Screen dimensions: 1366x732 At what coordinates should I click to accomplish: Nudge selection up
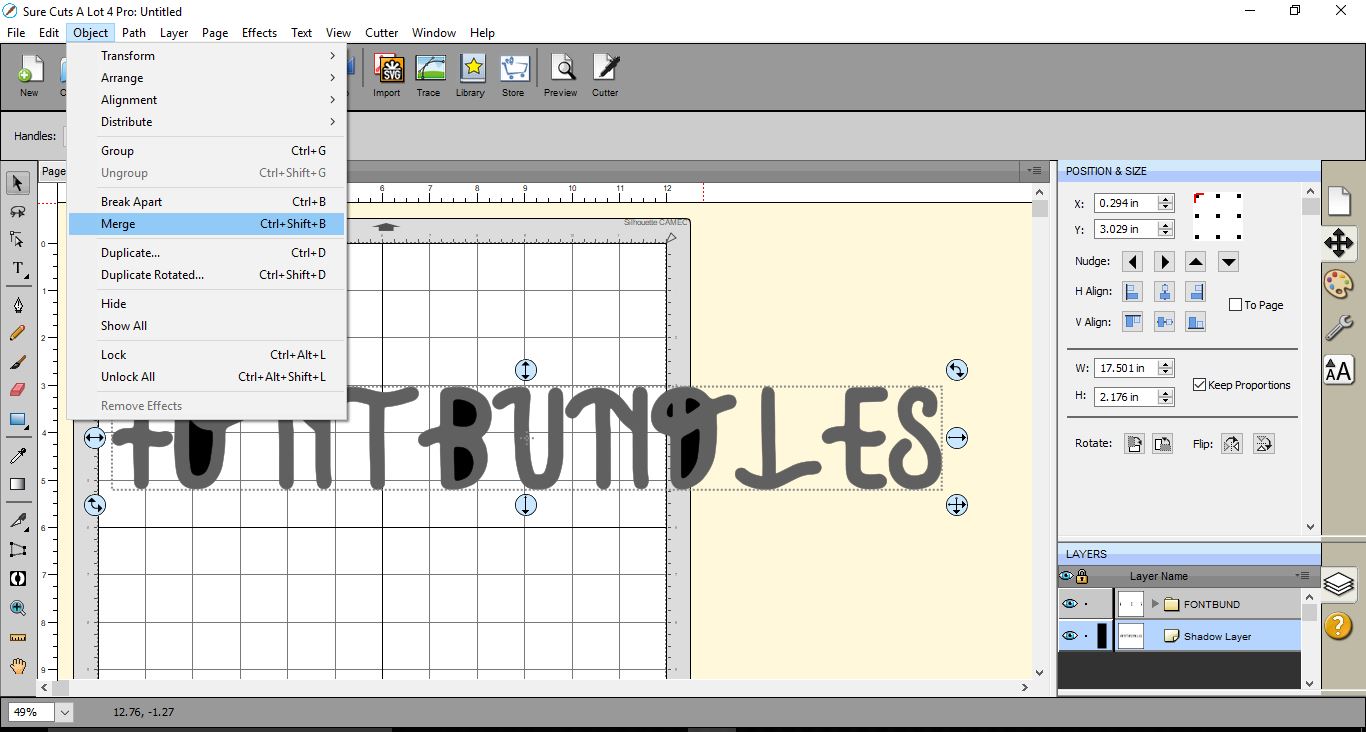click(1196, 262)
